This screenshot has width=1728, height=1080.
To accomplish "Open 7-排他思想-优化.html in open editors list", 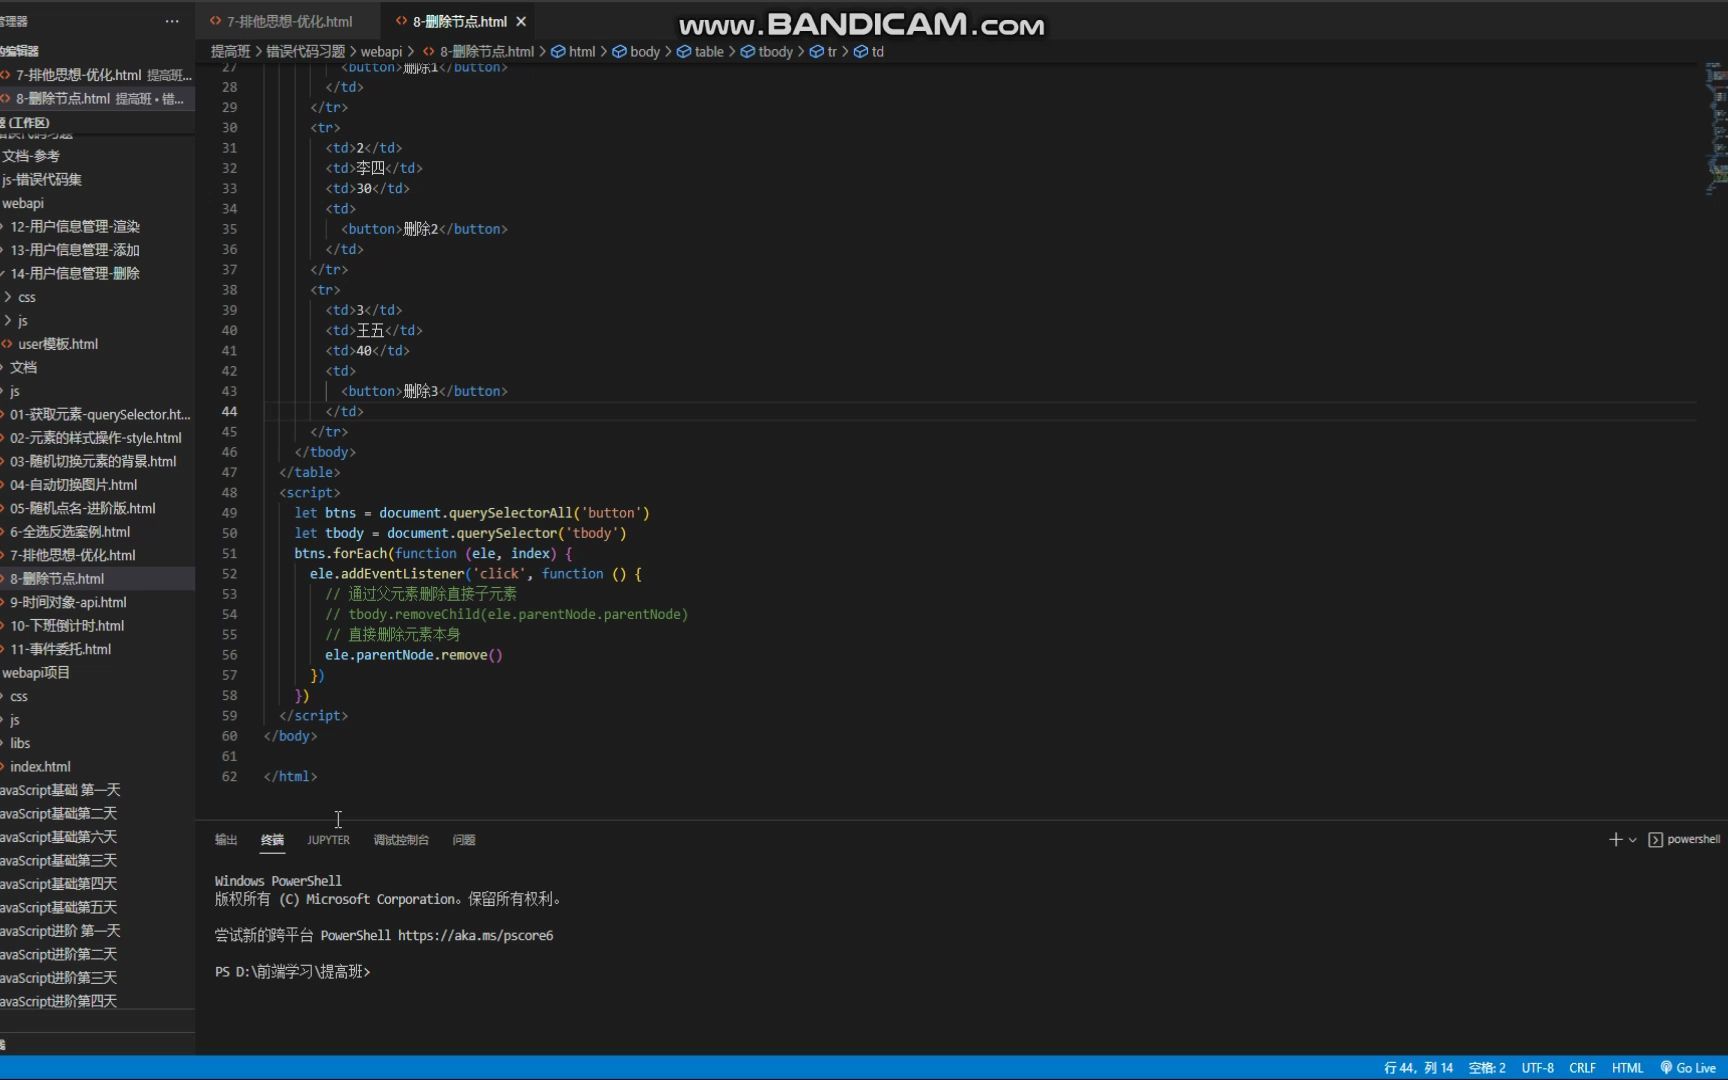I will pyautogui.click(x=97, y=75).
